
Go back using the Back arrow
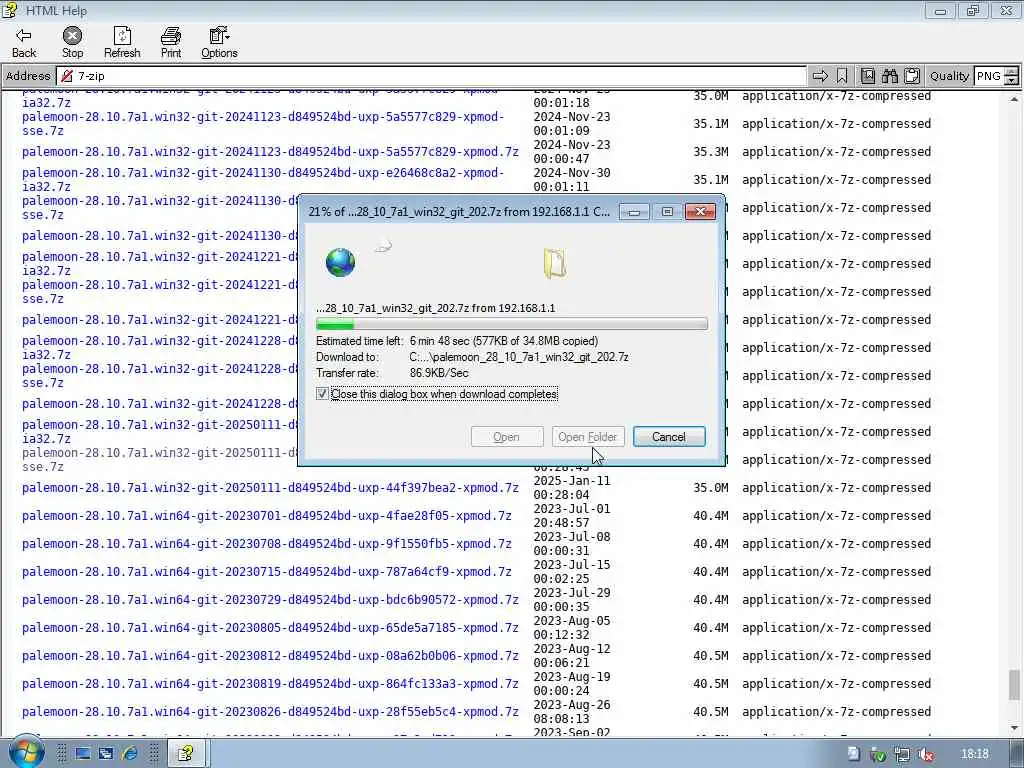tap(24, 42)
